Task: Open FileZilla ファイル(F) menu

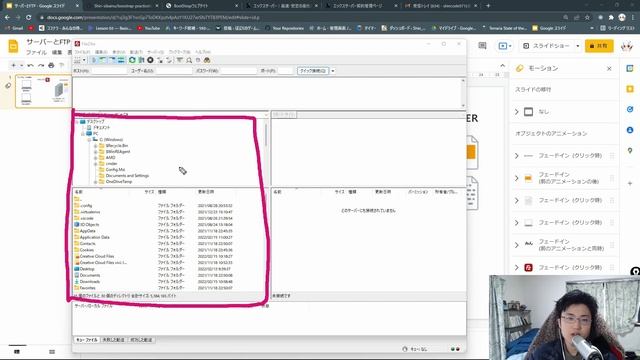Action: click(82, 52)
